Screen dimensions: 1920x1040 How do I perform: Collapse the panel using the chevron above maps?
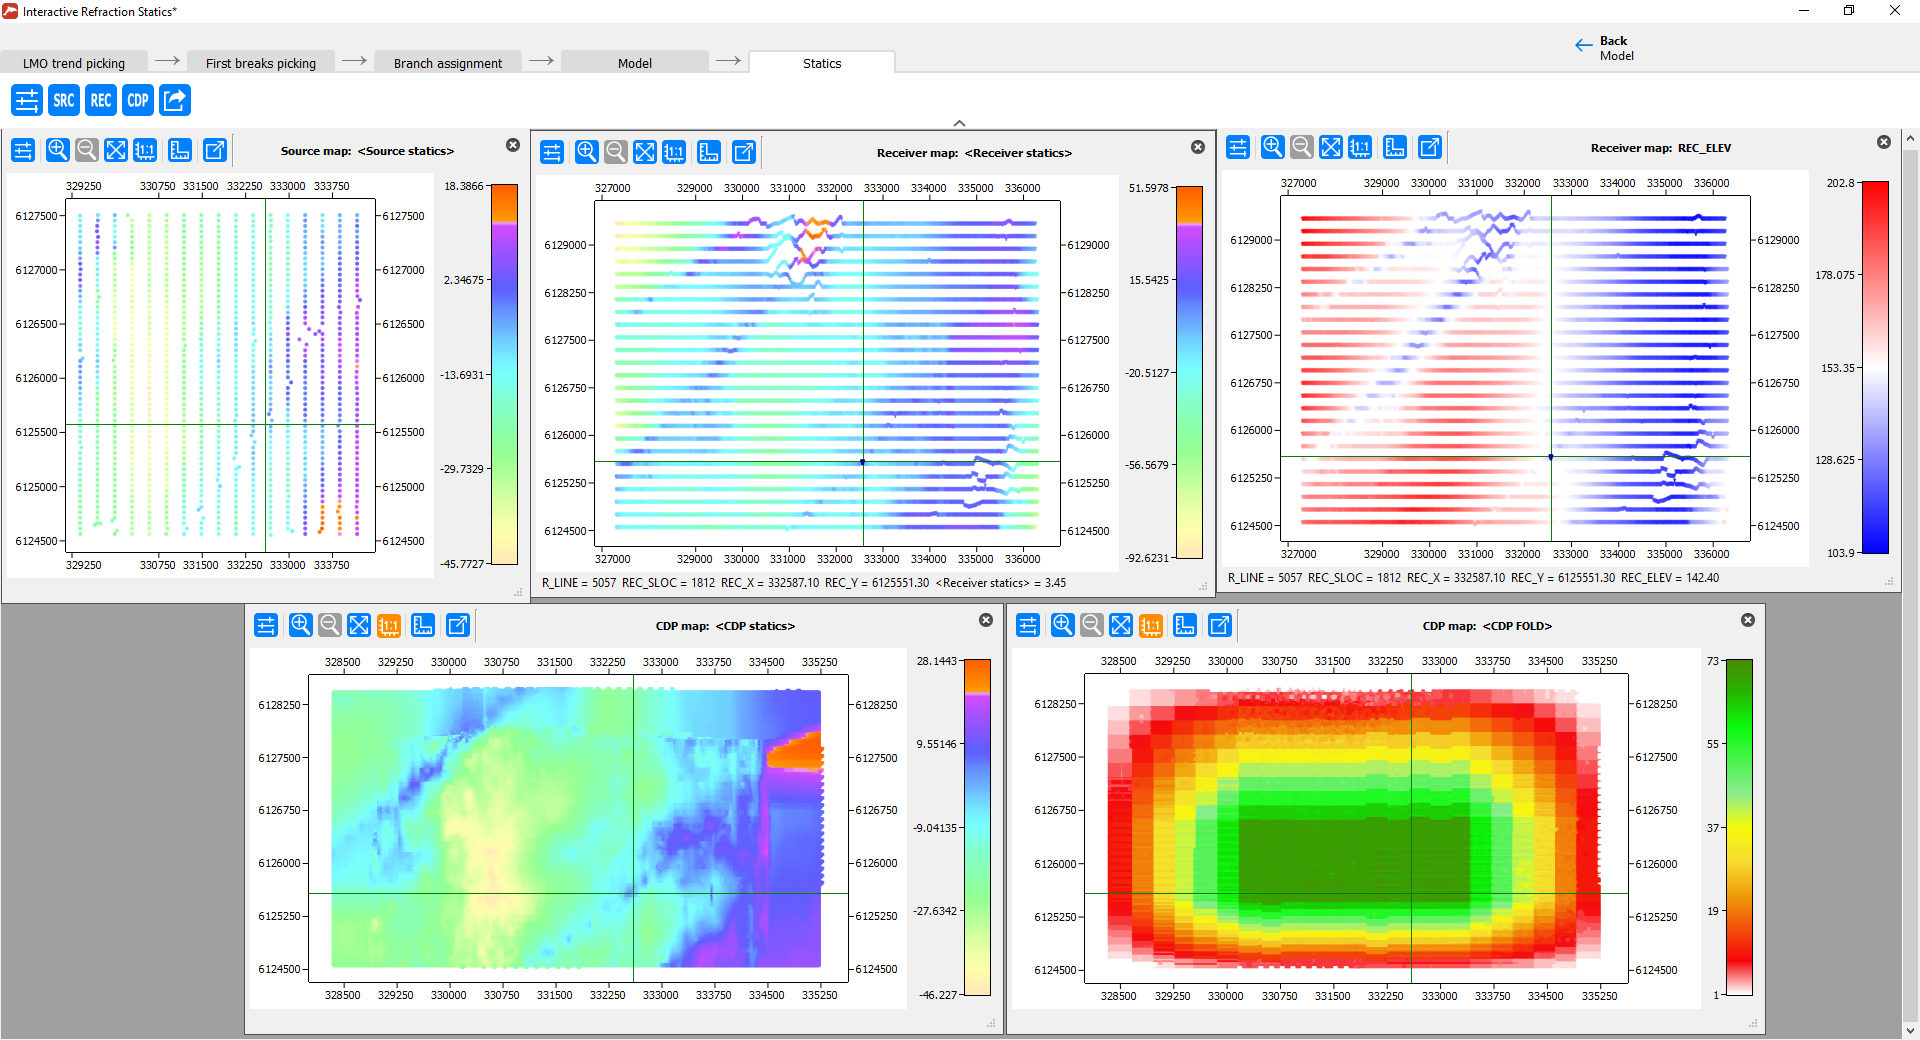(x=959, y=123)
